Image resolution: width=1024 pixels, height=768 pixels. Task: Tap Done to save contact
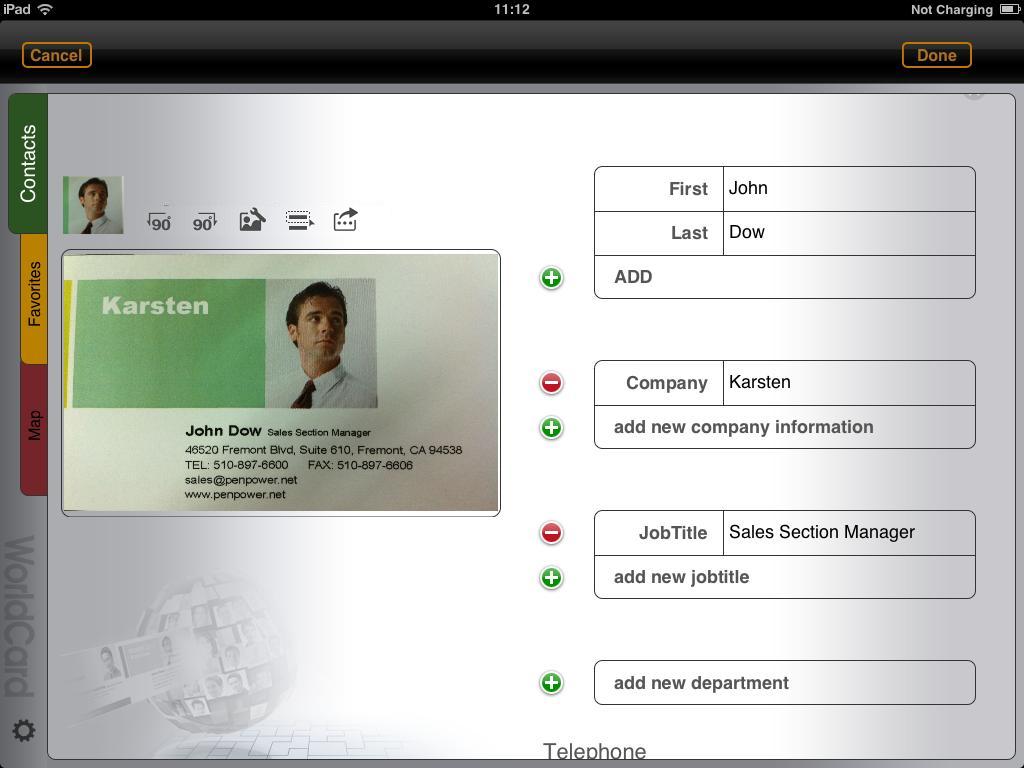coord(936,55)
